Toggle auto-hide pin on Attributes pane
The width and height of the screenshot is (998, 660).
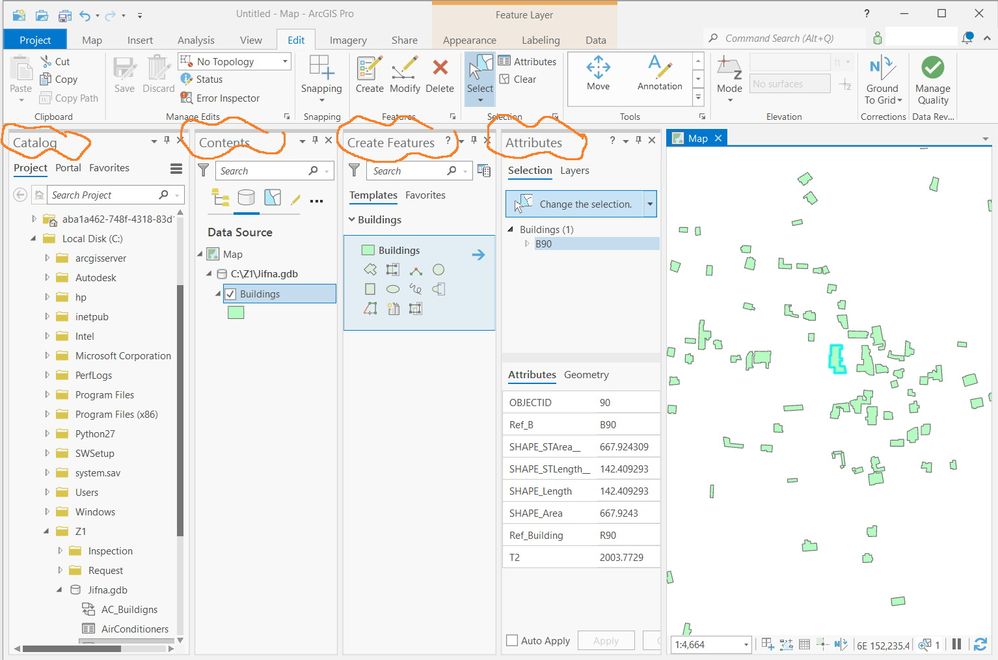coord(638,140)
